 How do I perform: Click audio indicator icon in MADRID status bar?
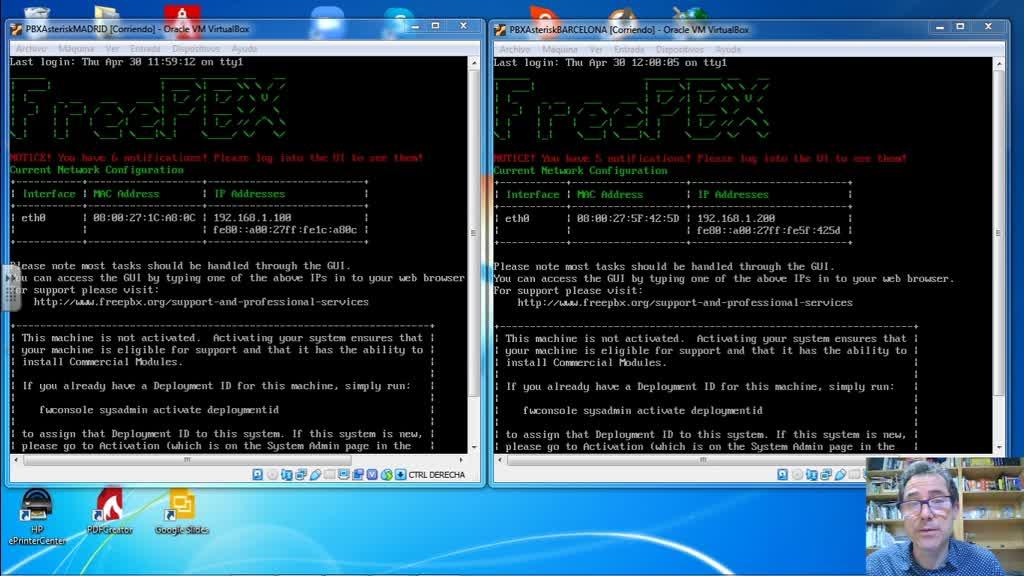coord(287,475)
